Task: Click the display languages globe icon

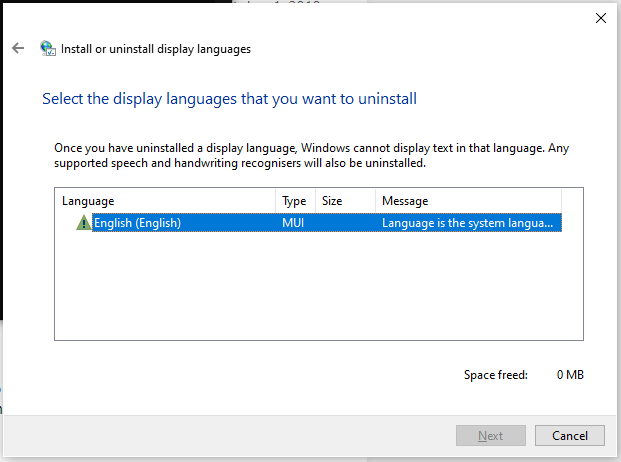Action: (48, 48)
